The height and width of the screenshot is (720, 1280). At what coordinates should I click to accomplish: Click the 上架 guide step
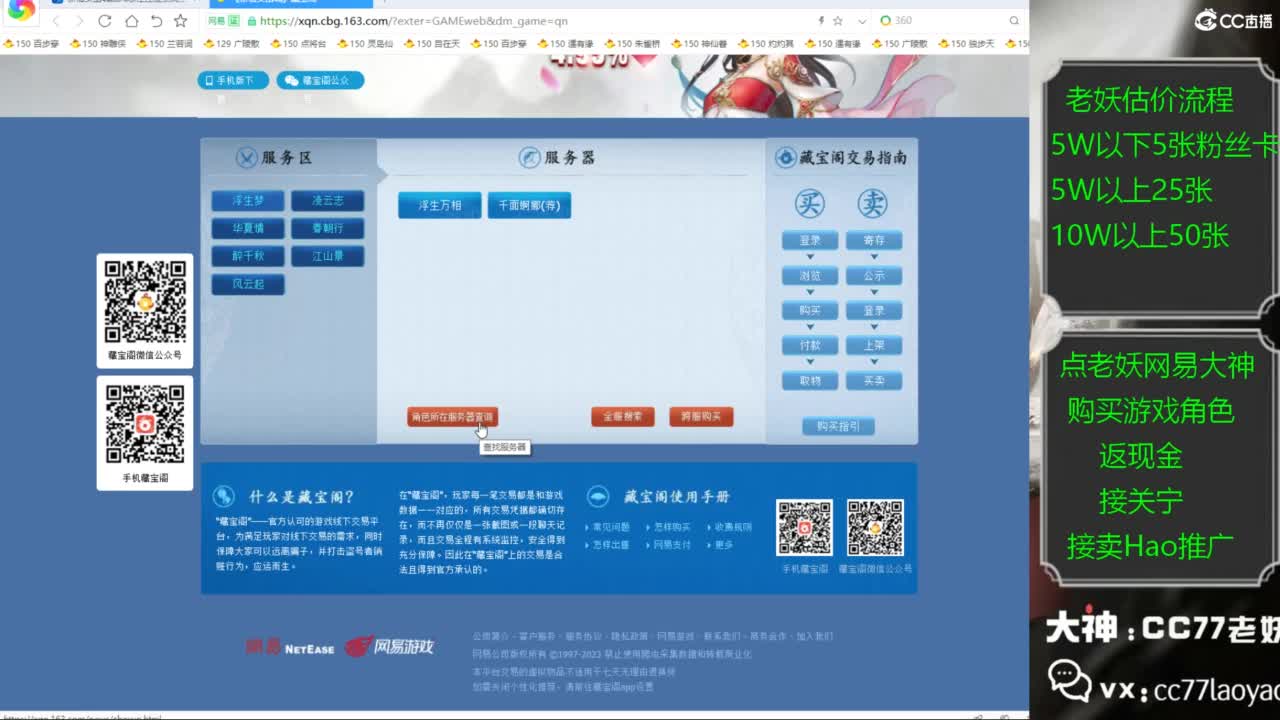click(874, 346)
